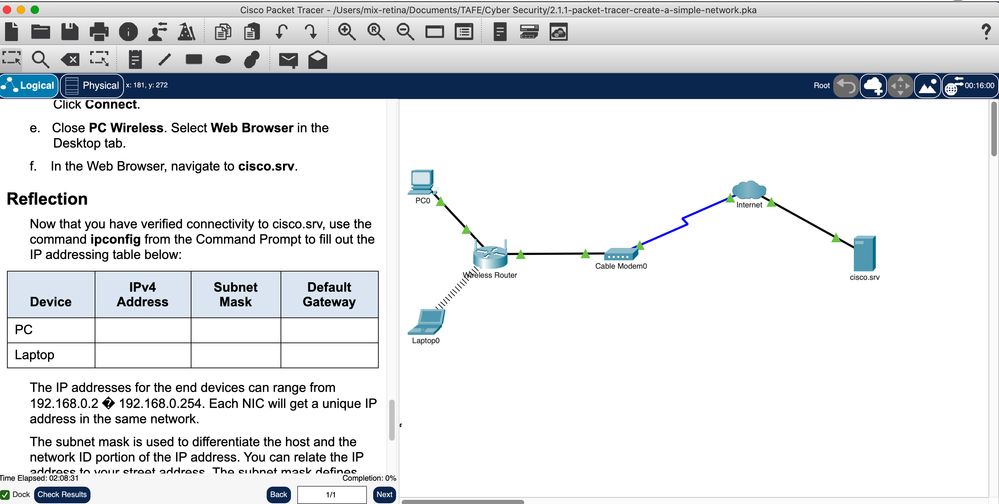Open the custom devices dialog icon

tap(500, 32)
